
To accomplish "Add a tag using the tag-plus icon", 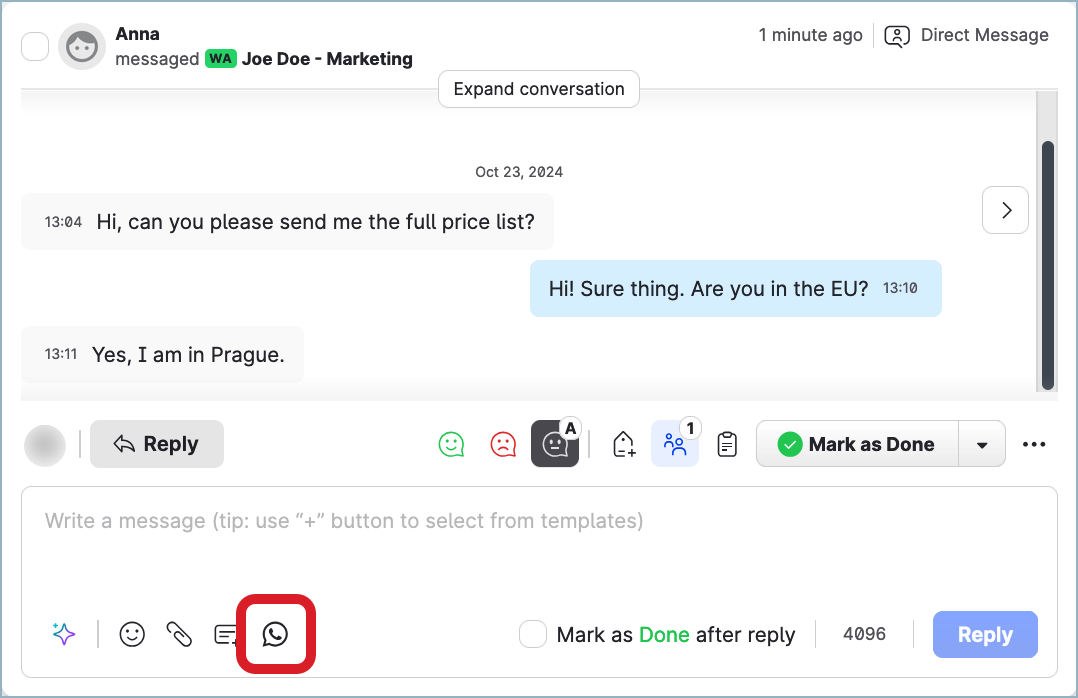I will 623,443.
